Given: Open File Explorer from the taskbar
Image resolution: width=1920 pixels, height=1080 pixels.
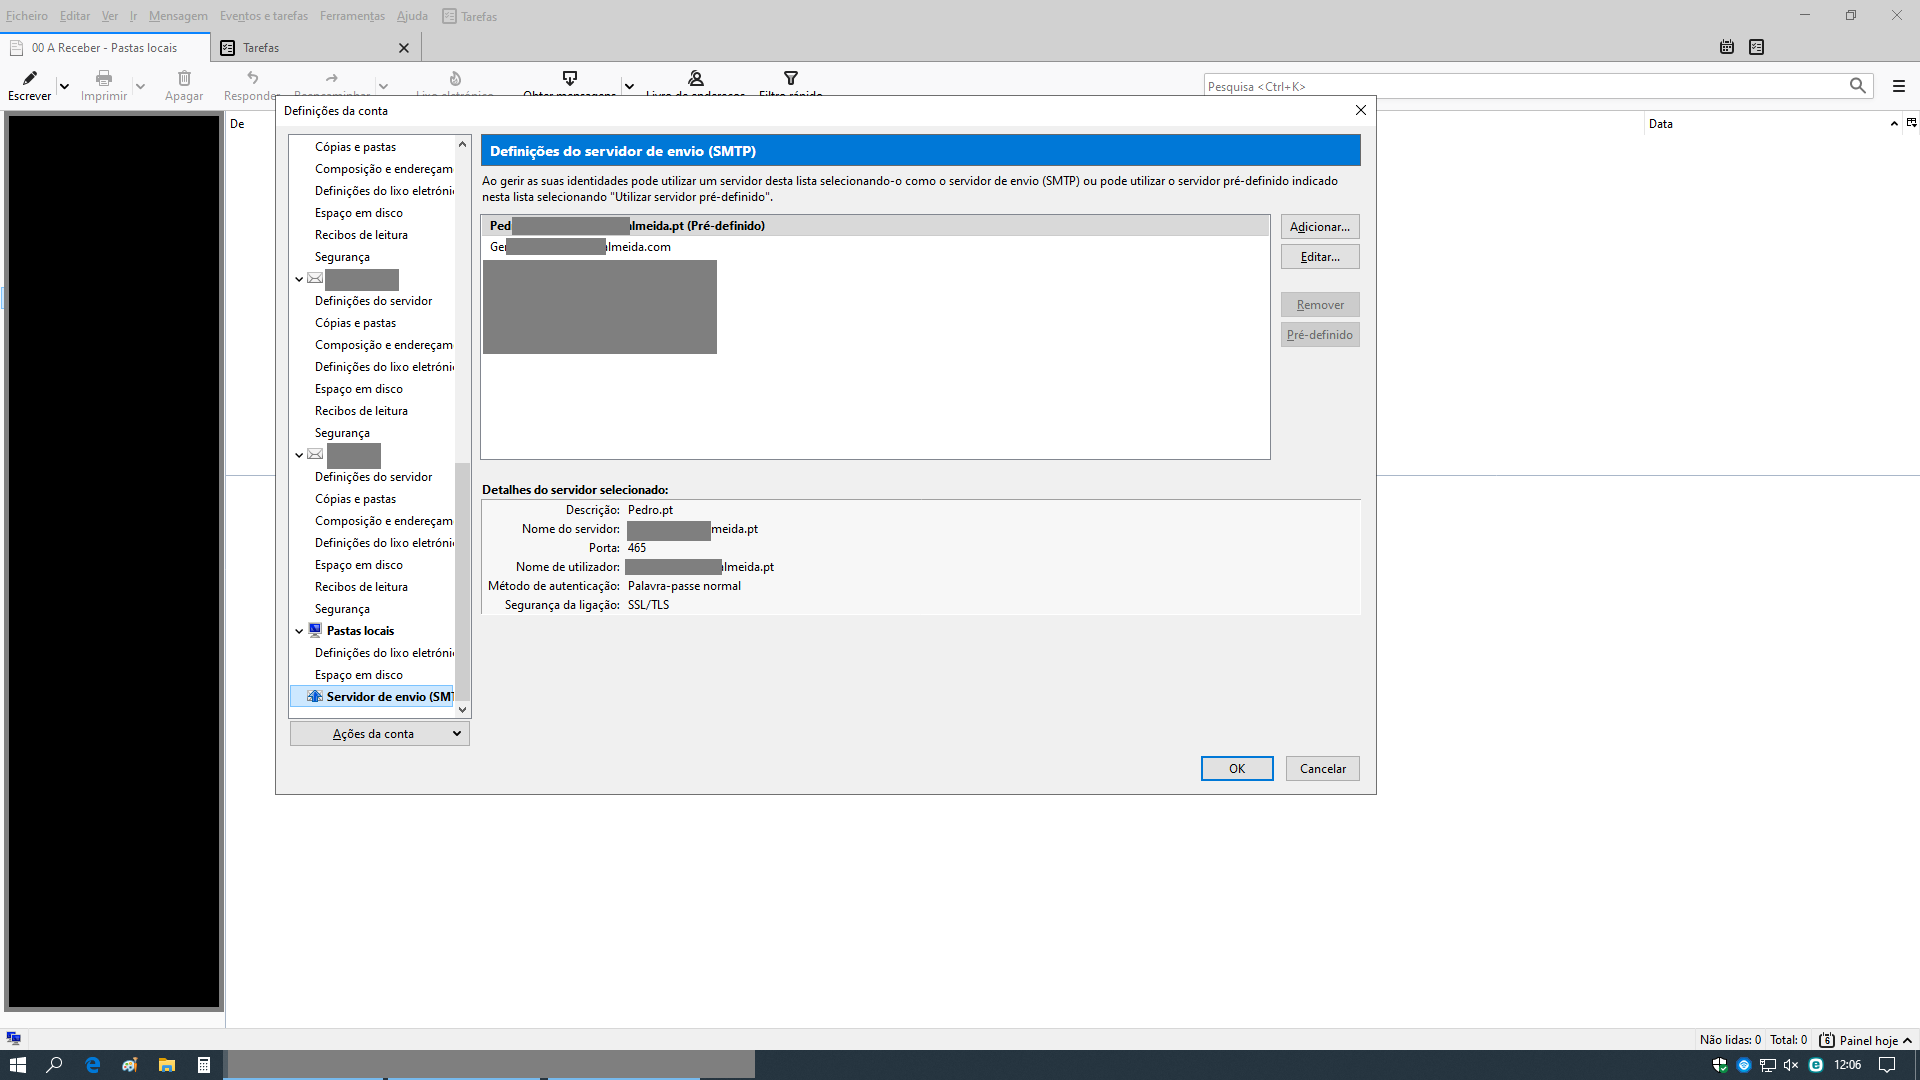Looking at the screenshot, I should point(167,1065).
